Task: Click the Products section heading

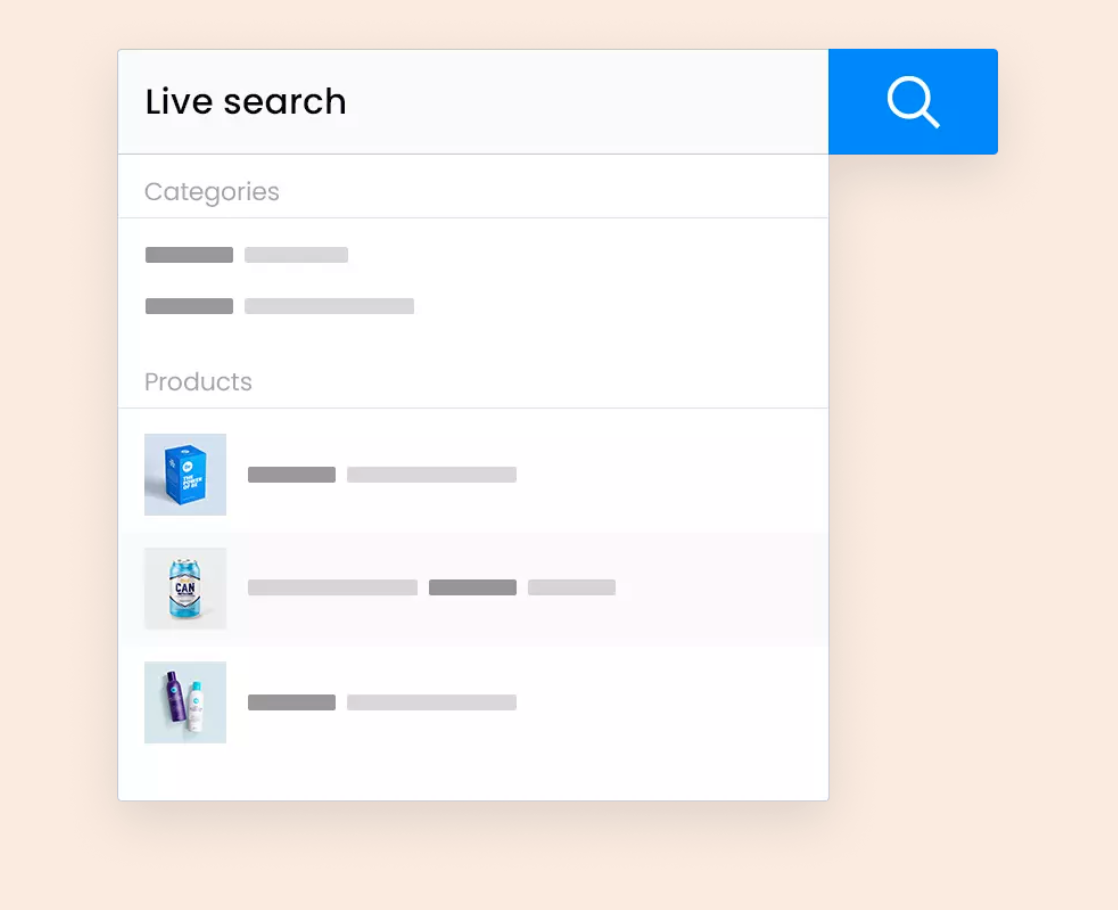Action: 198,382
